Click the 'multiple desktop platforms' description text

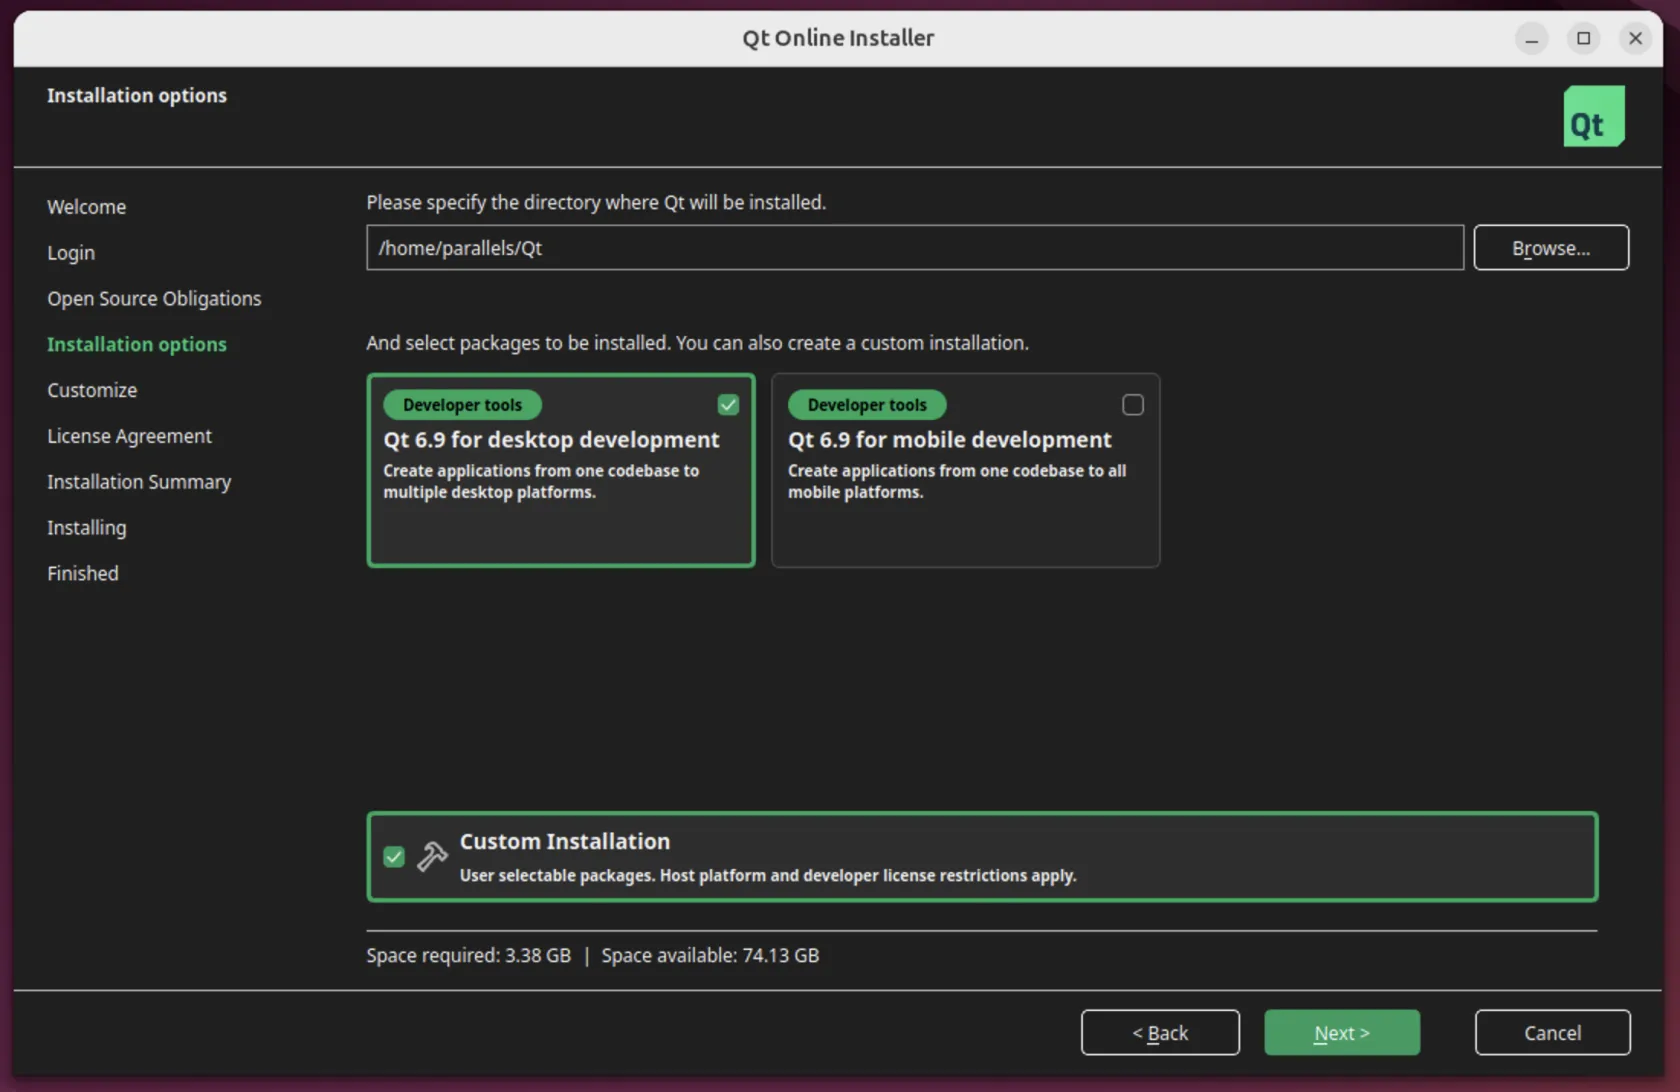click(x=489, y=493)
